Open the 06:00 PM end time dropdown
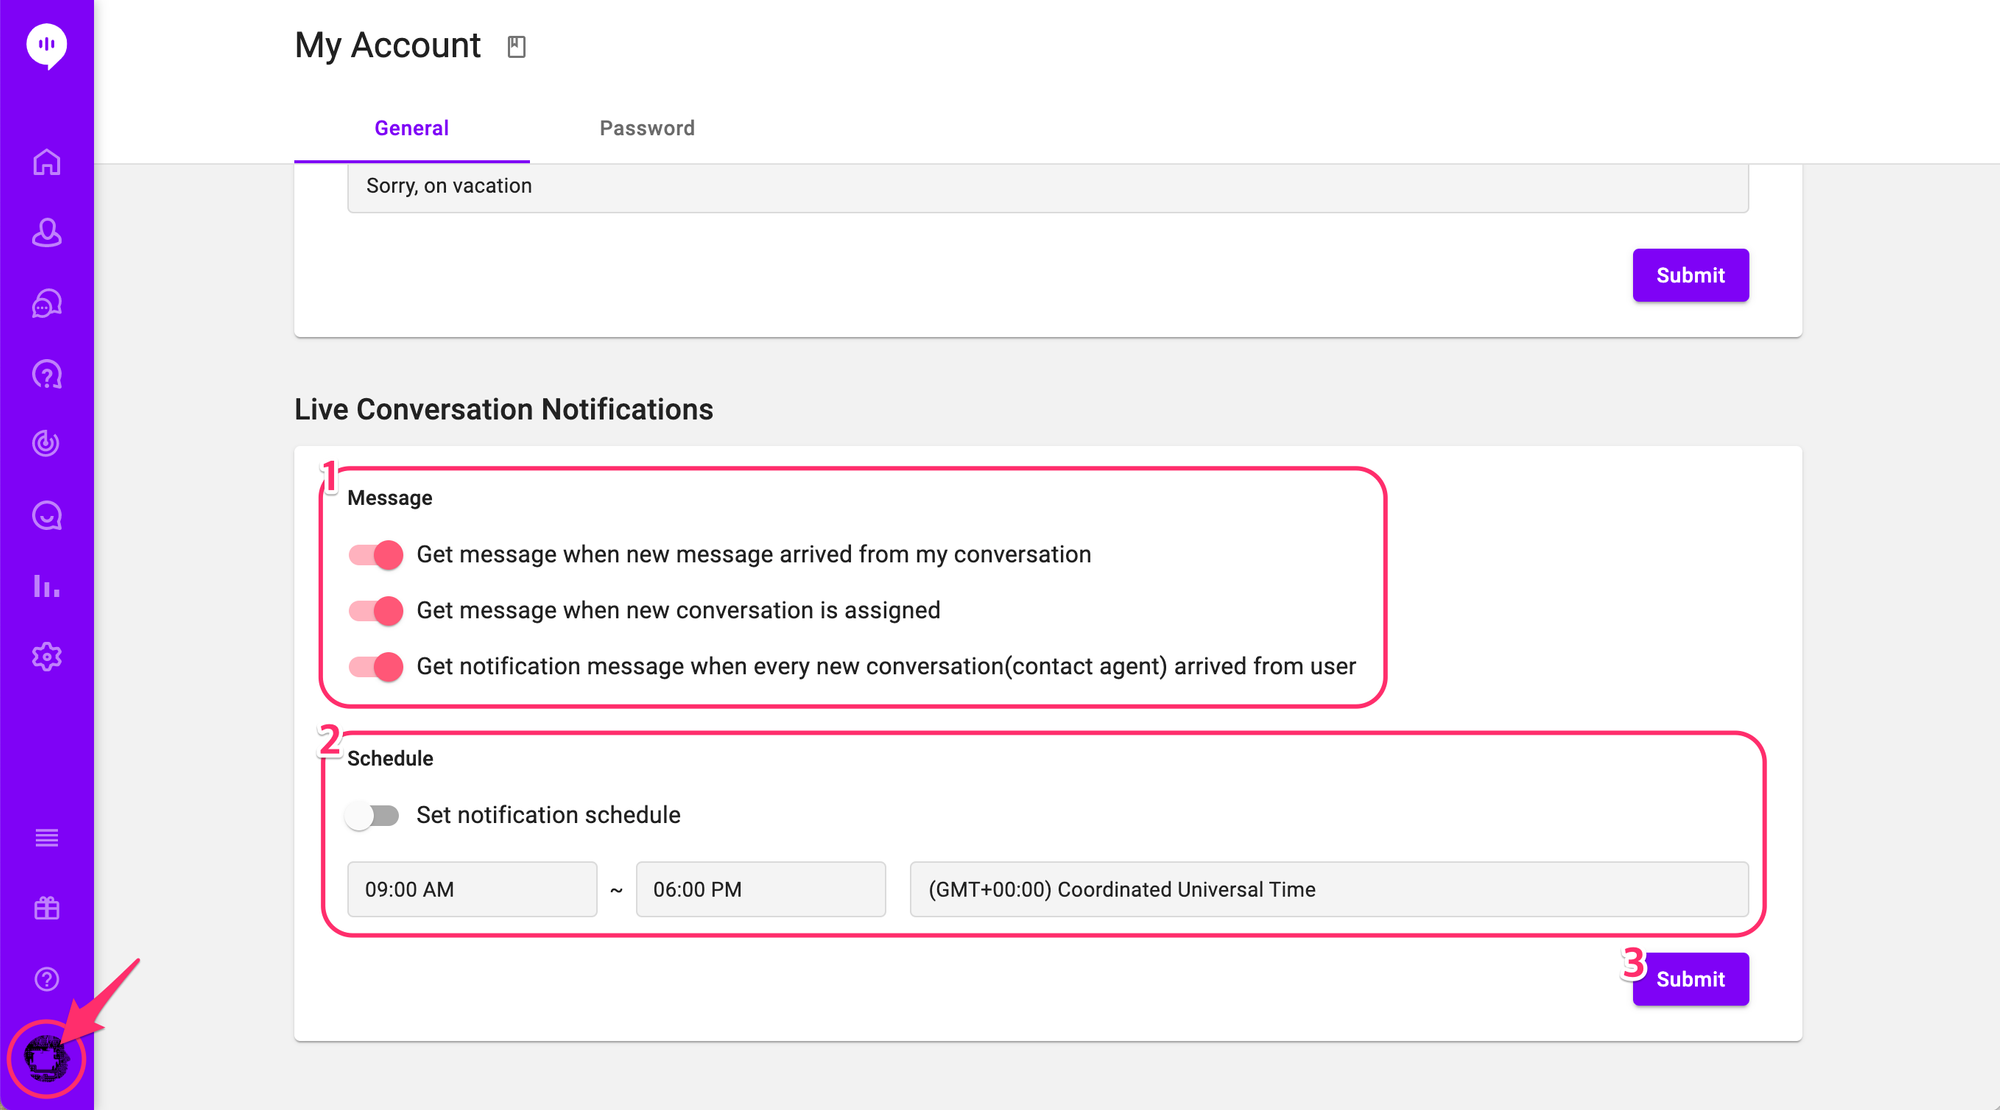 click(x=760, y=890)
